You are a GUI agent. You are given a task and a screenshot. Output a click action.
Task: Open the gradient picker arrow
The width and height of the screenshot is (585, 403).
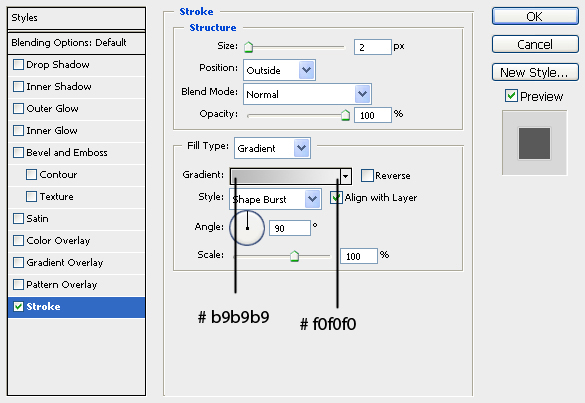point(345,176)
